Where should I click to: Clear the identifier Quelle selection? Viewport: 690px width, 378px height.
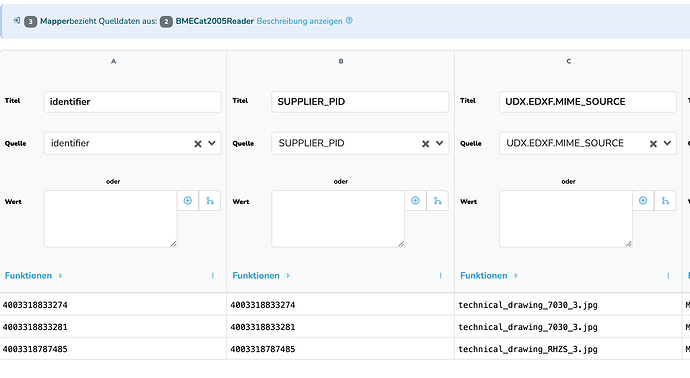(x=198, y=143)
